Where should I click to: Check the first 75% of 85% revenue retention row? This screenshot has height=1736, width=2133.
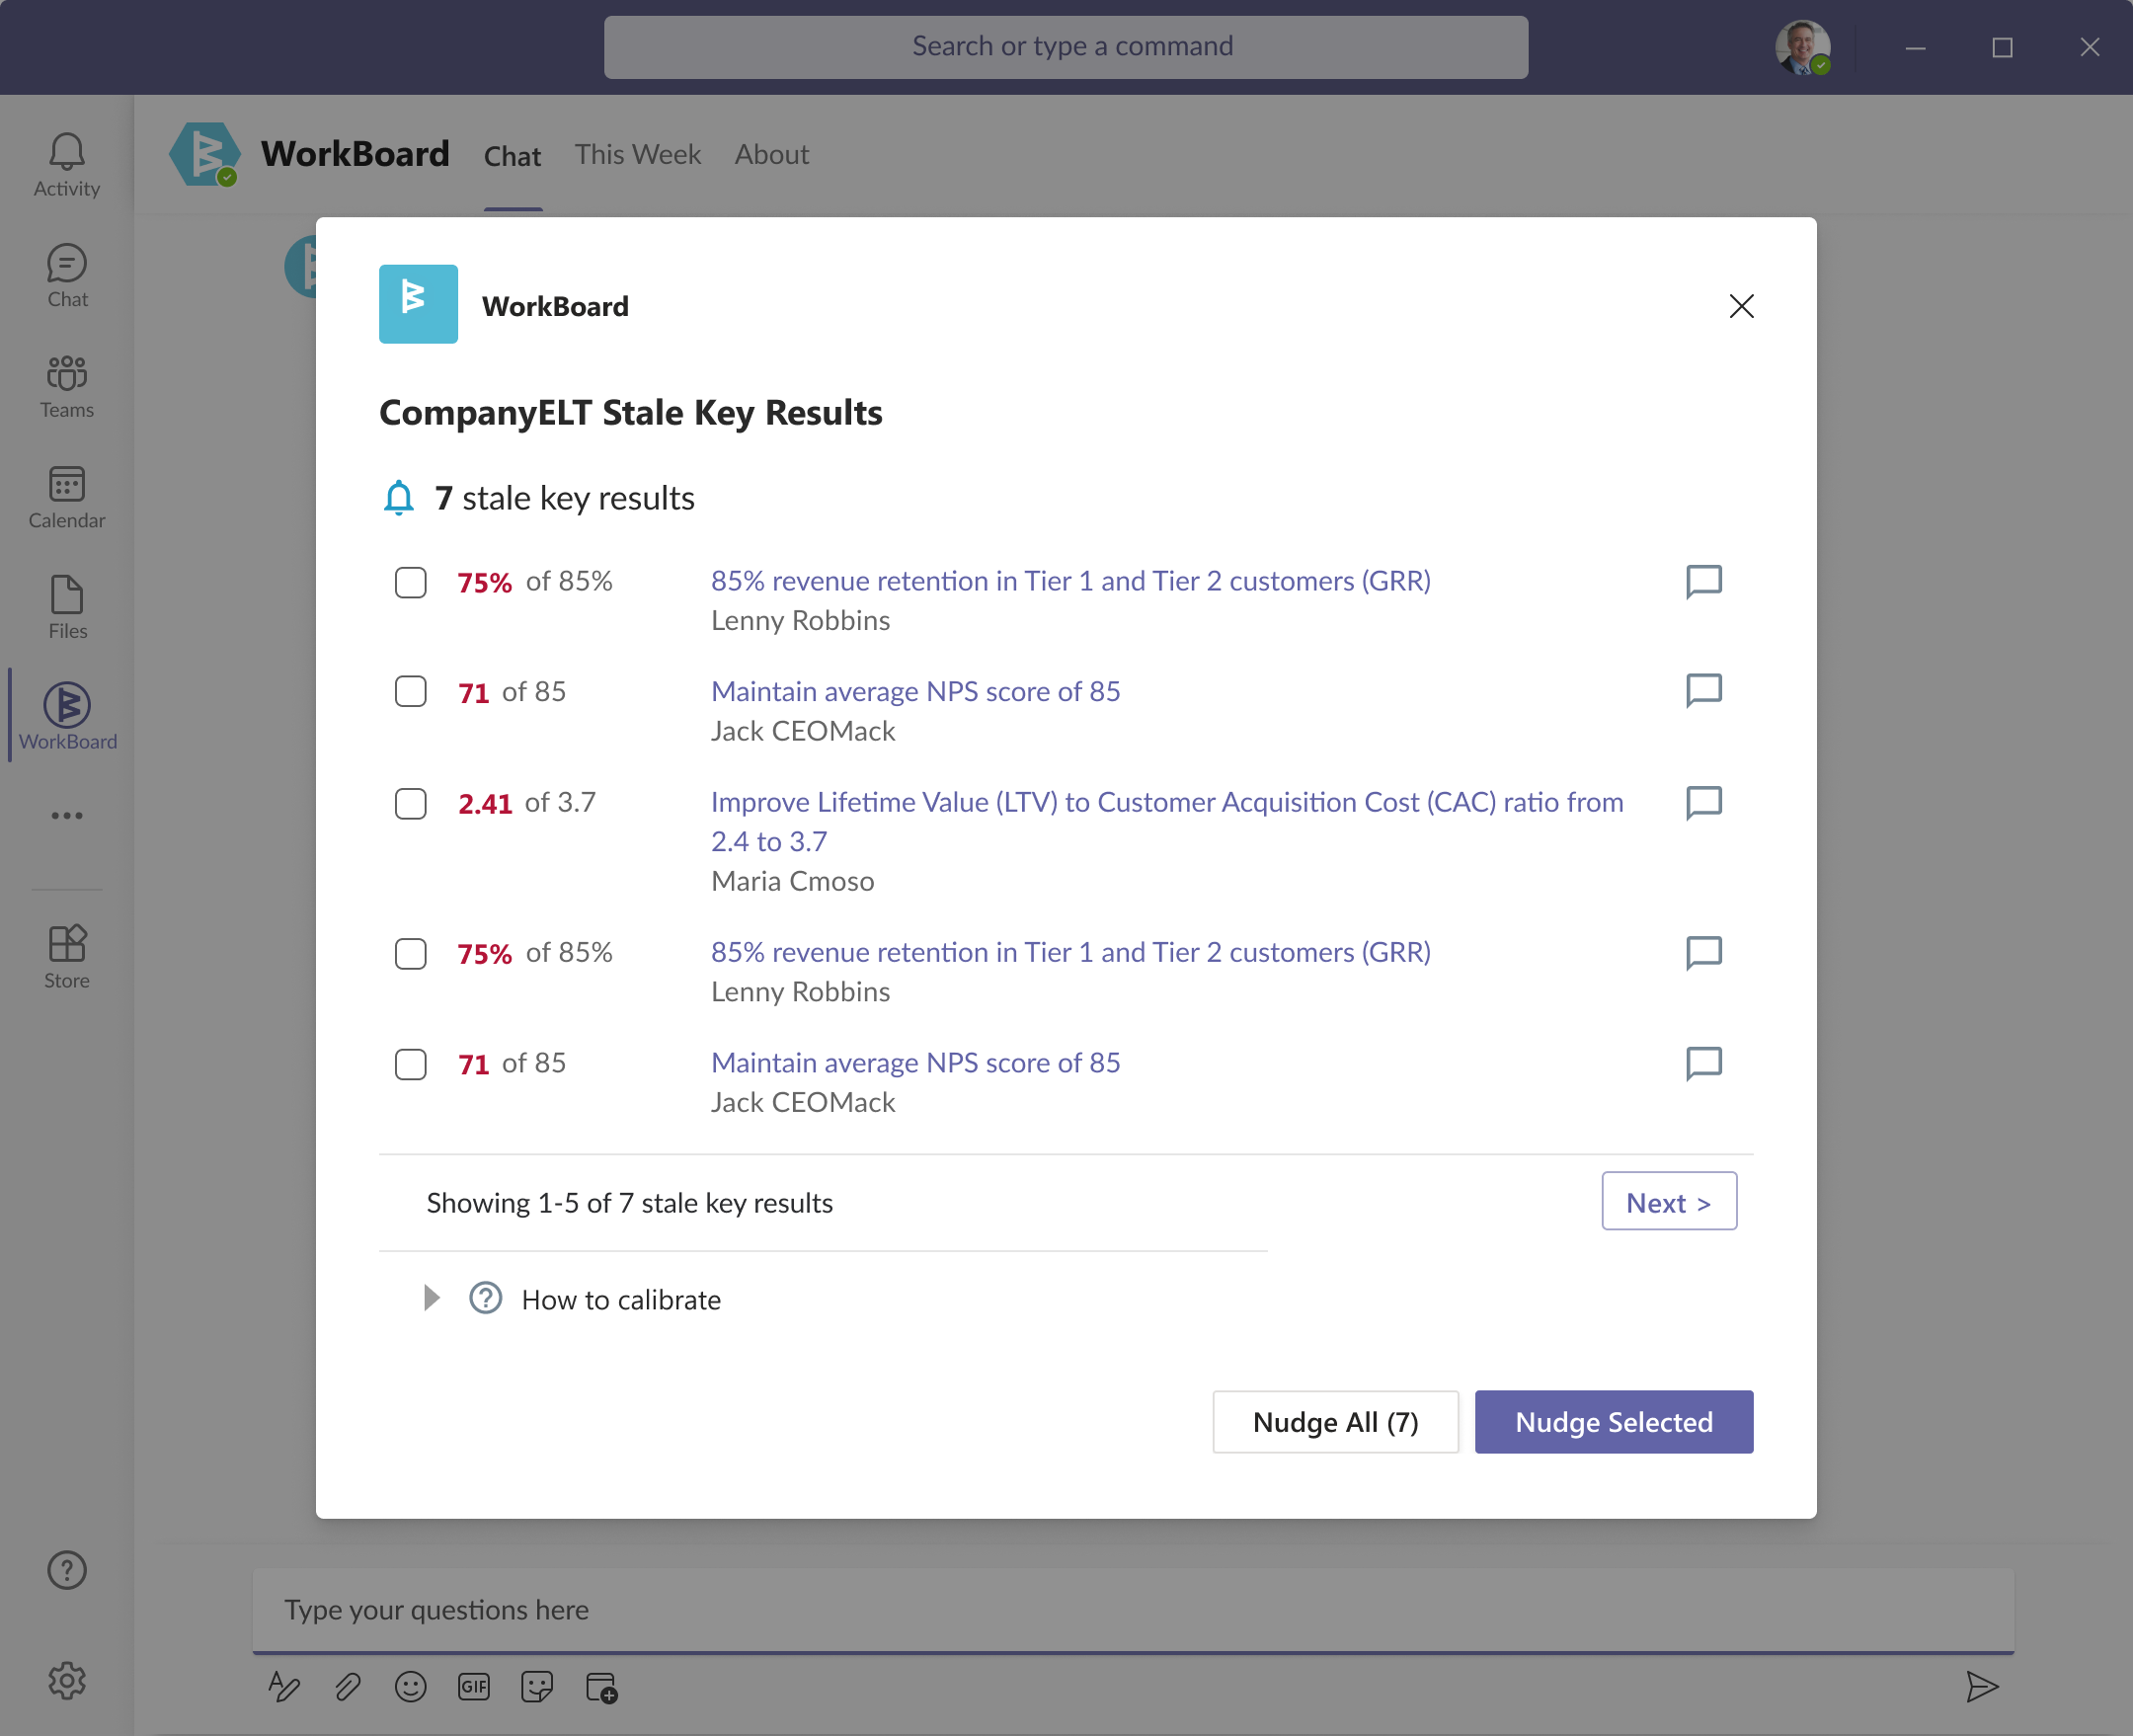[410, 582]
